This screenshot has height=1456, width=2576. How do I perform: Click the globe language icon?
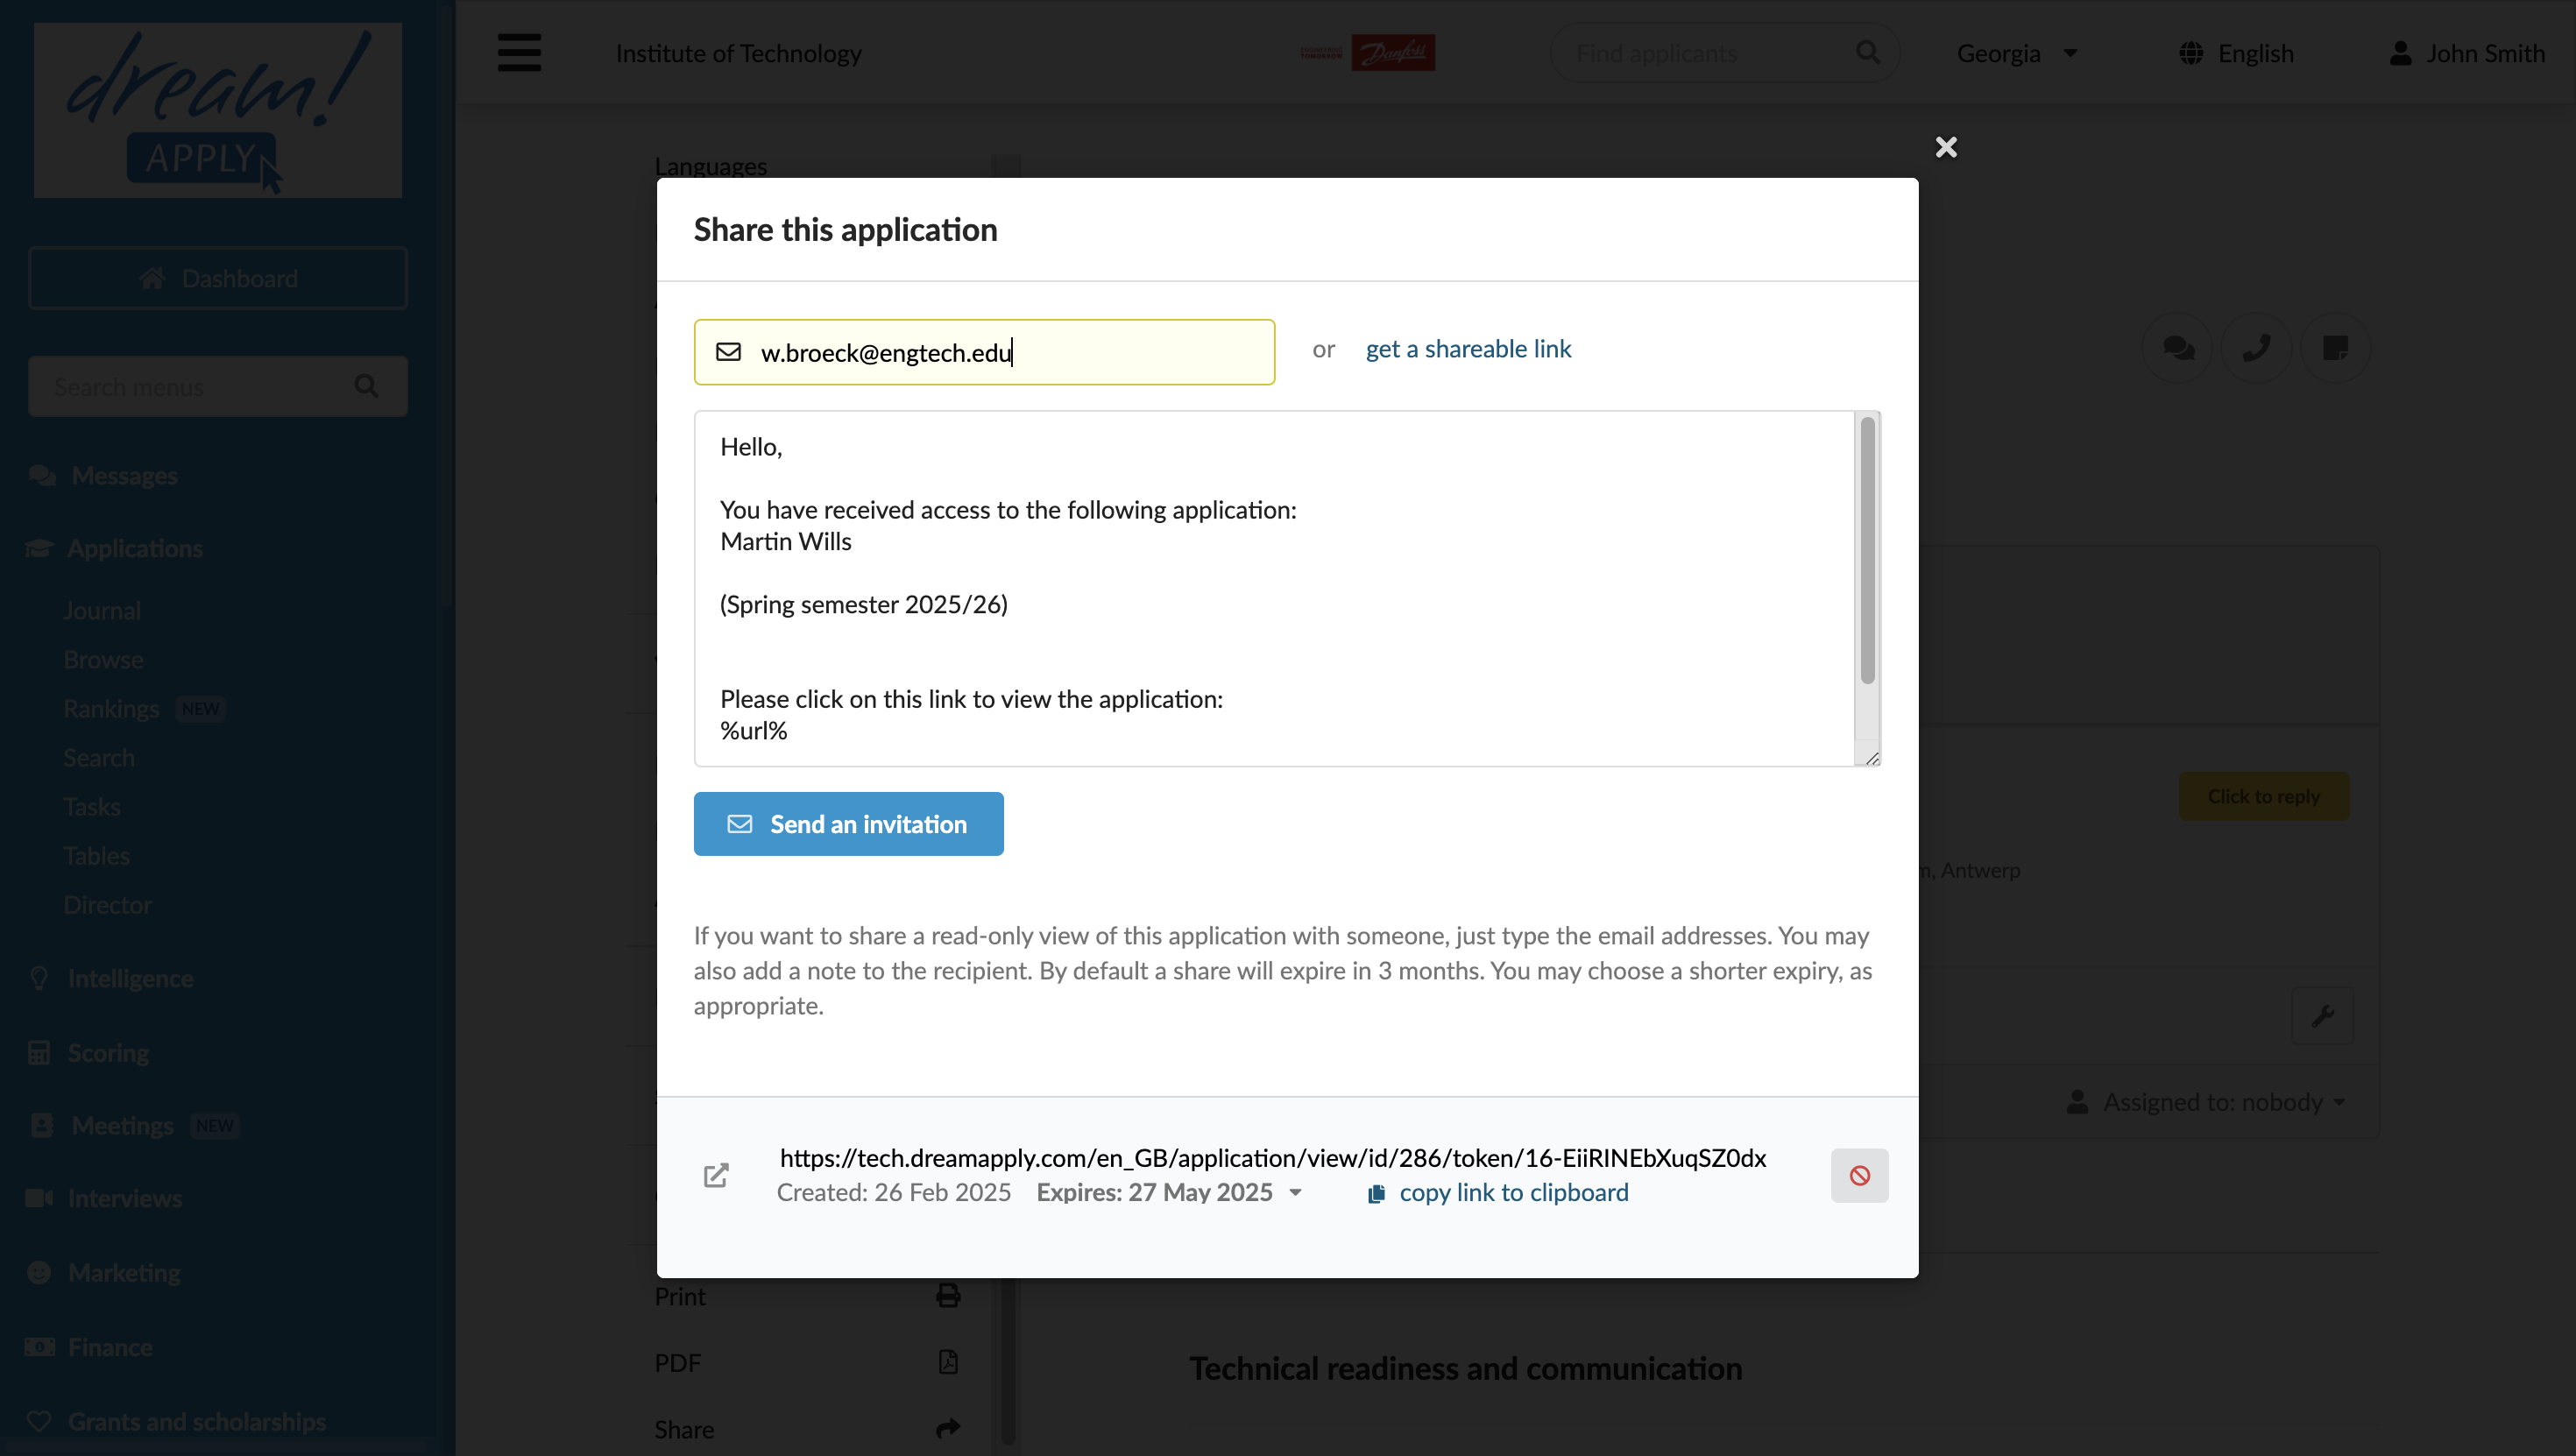(x=2191, y=53)
